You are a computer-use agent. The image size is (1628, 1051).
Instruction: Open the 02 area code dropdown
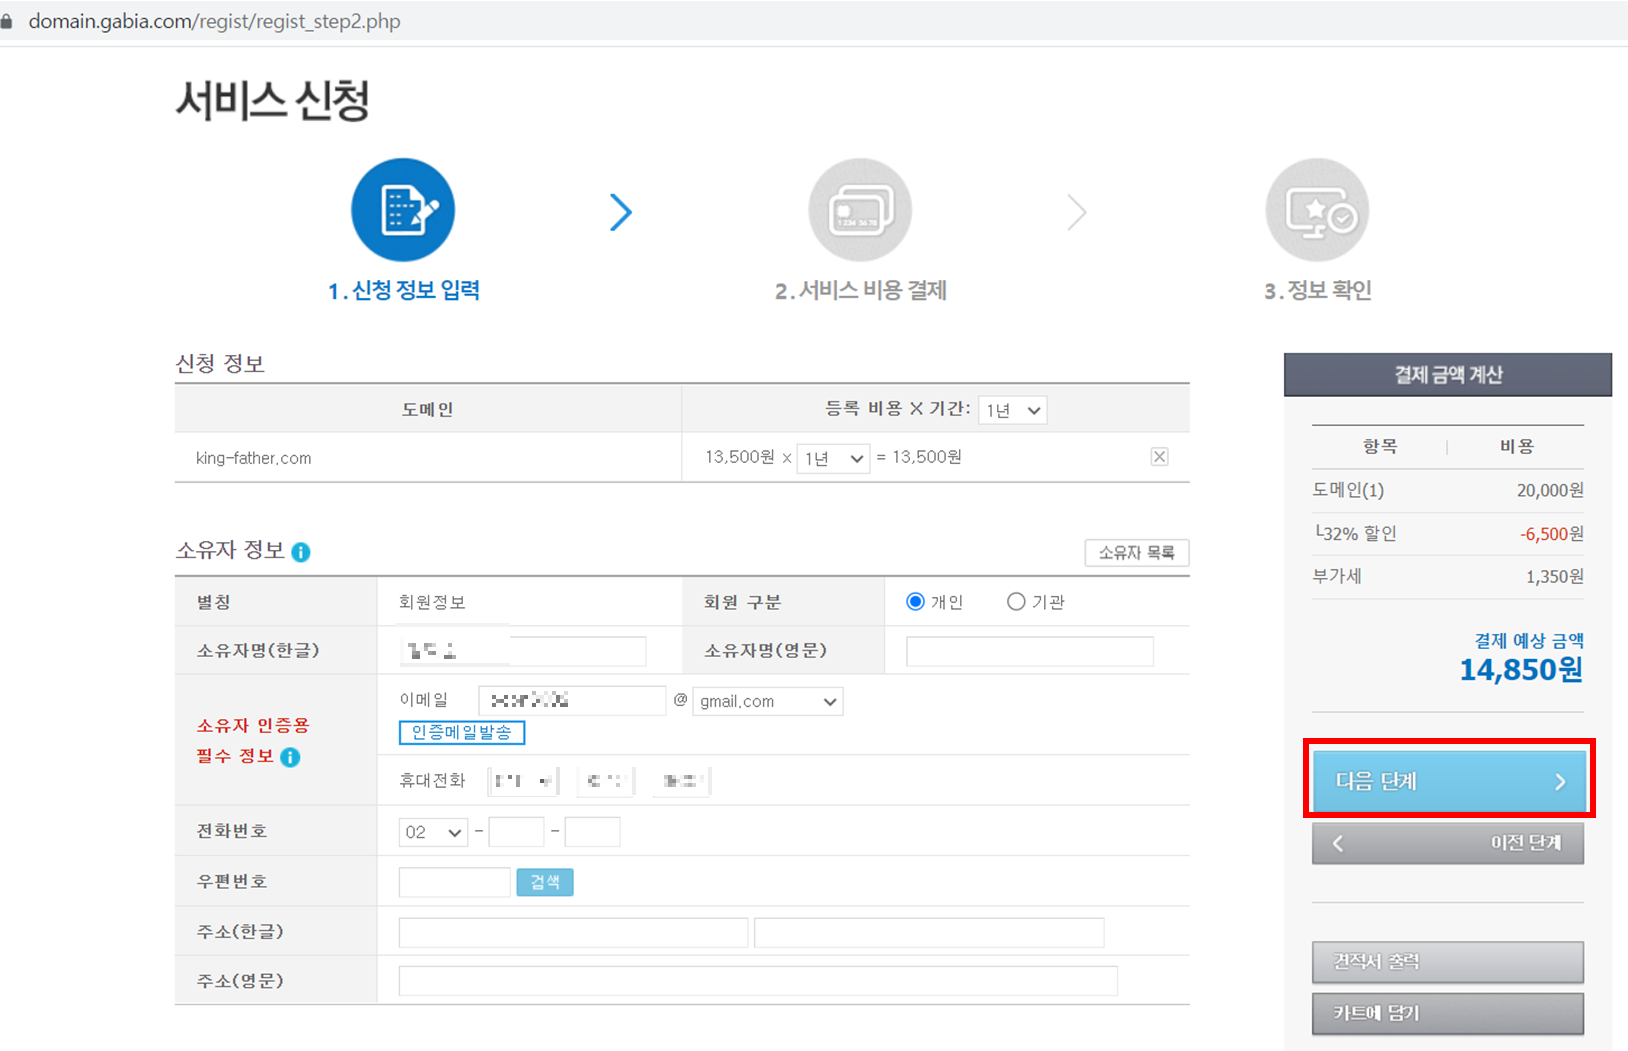tap(432, 831)
